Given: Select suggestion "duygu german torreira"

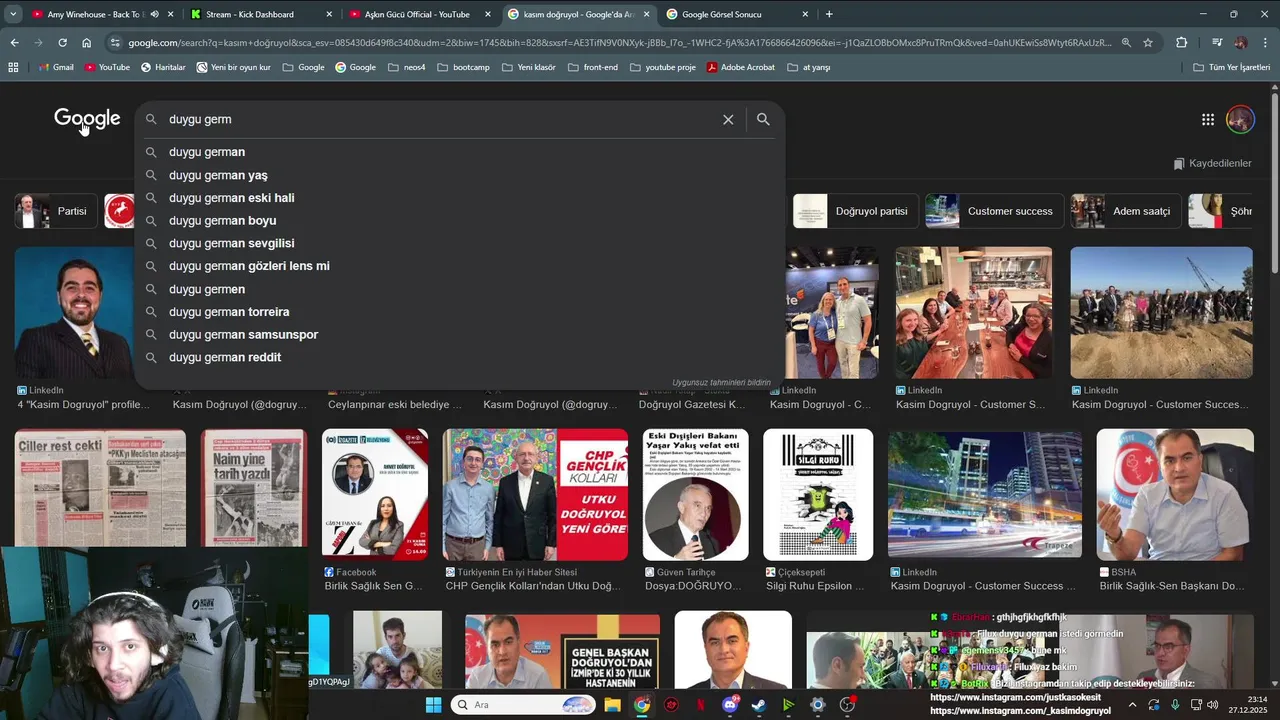Looking at the screenshot, I should (460, 312).
